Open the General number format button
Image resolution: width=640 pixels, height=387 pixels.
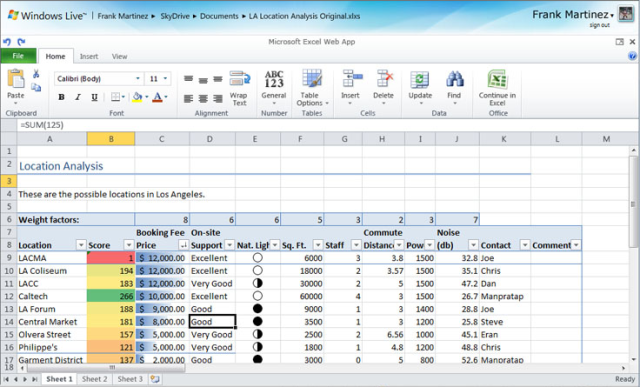pyautogui.click(x=274, y=87)
